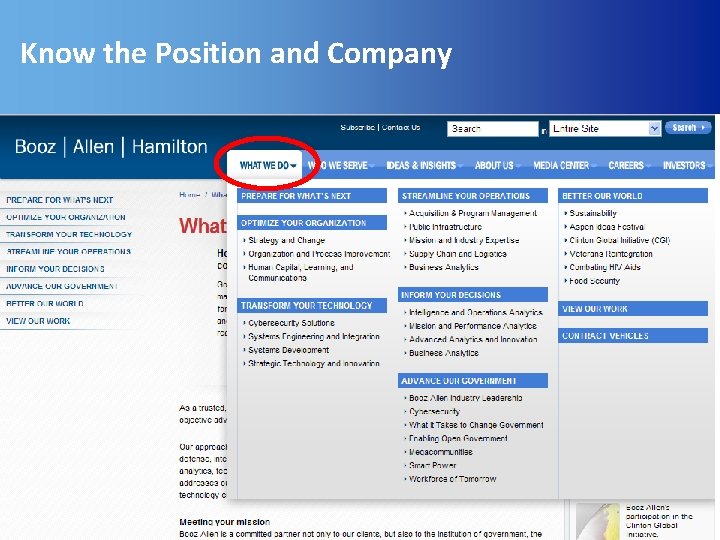
Task: Open Sustainability menu item
Action: (593, 213)
